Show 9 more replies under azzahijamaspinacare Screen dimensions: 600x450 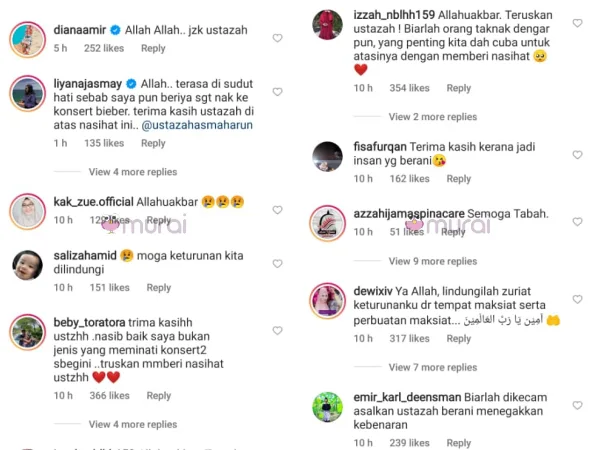click(433, 261)
